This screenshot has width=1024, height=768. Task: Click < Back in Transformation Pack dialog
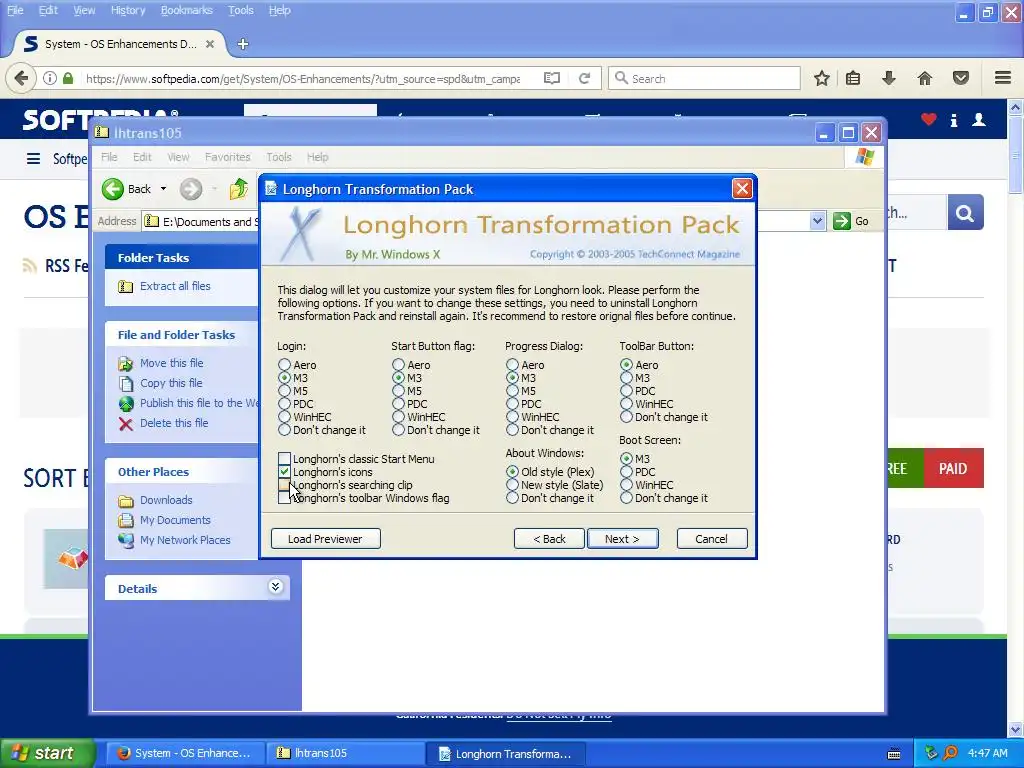click(x=549, y=539)
